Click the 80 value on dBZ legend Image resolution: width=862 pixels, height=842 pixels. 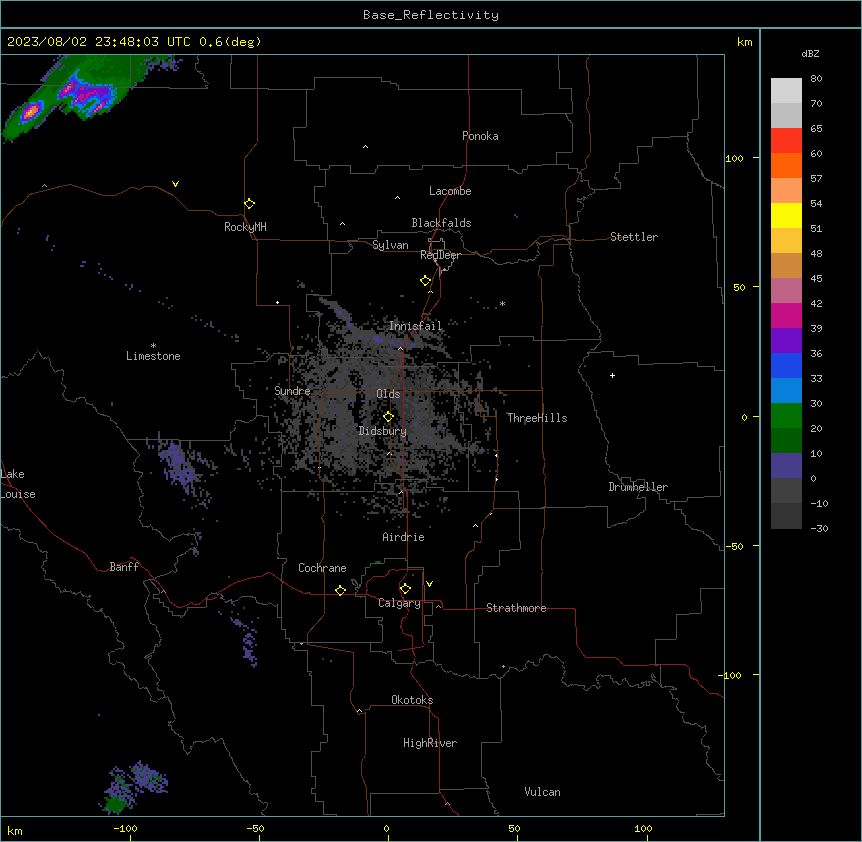point(816,79)
